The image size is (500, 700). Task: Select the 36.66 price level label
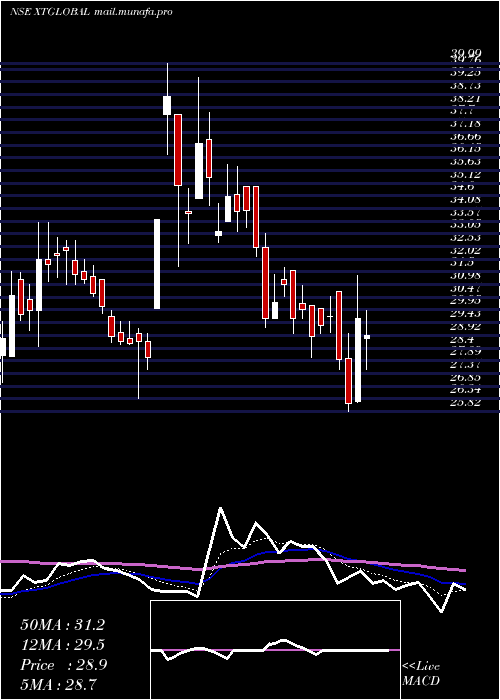click(465, 136)
